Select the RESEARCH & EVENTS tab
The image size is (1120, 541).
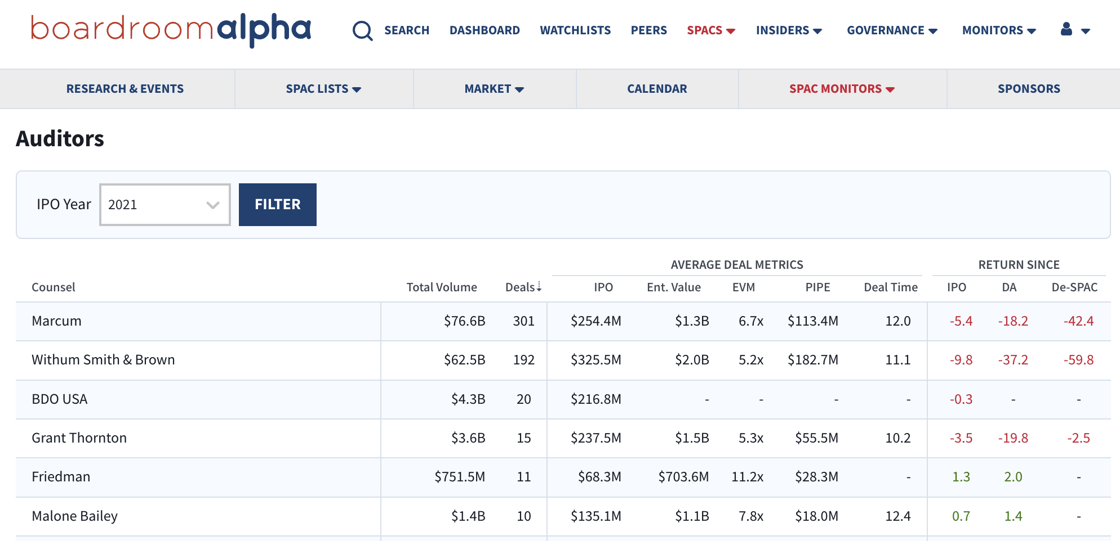pos(125,89)
